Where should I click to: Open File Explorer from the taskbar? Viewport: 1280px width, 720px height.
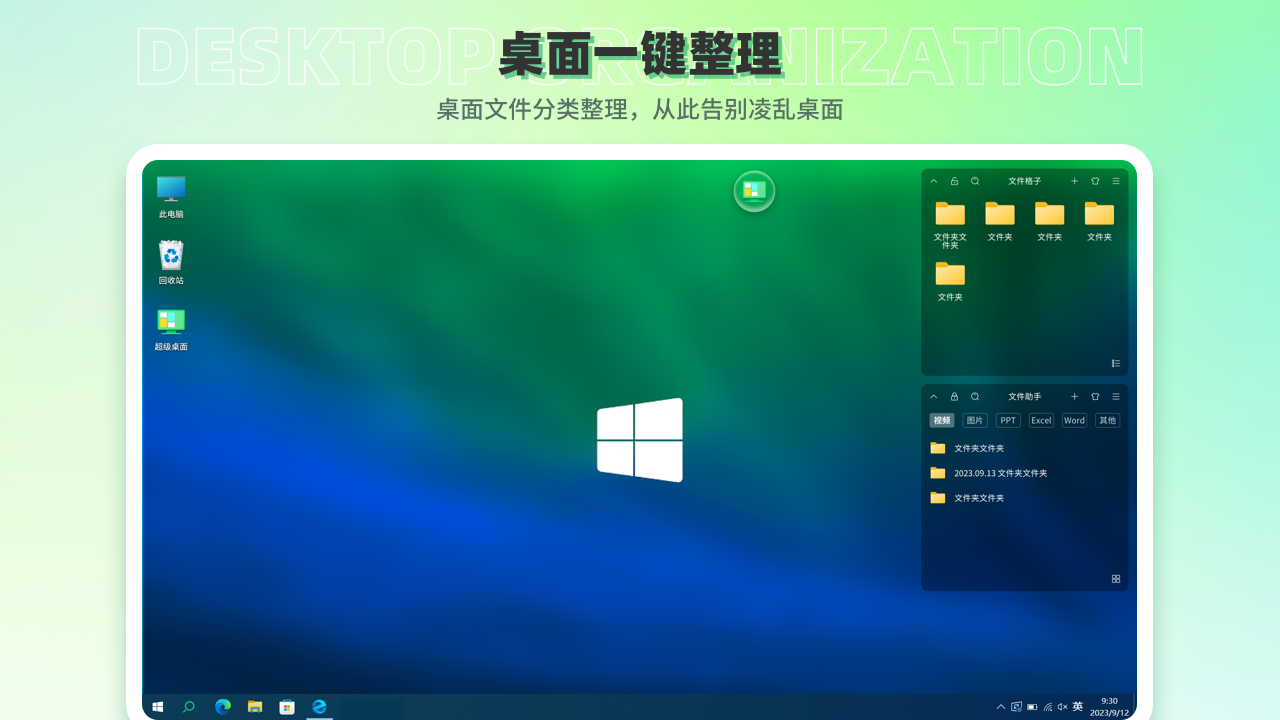click(x=255, y=707)
